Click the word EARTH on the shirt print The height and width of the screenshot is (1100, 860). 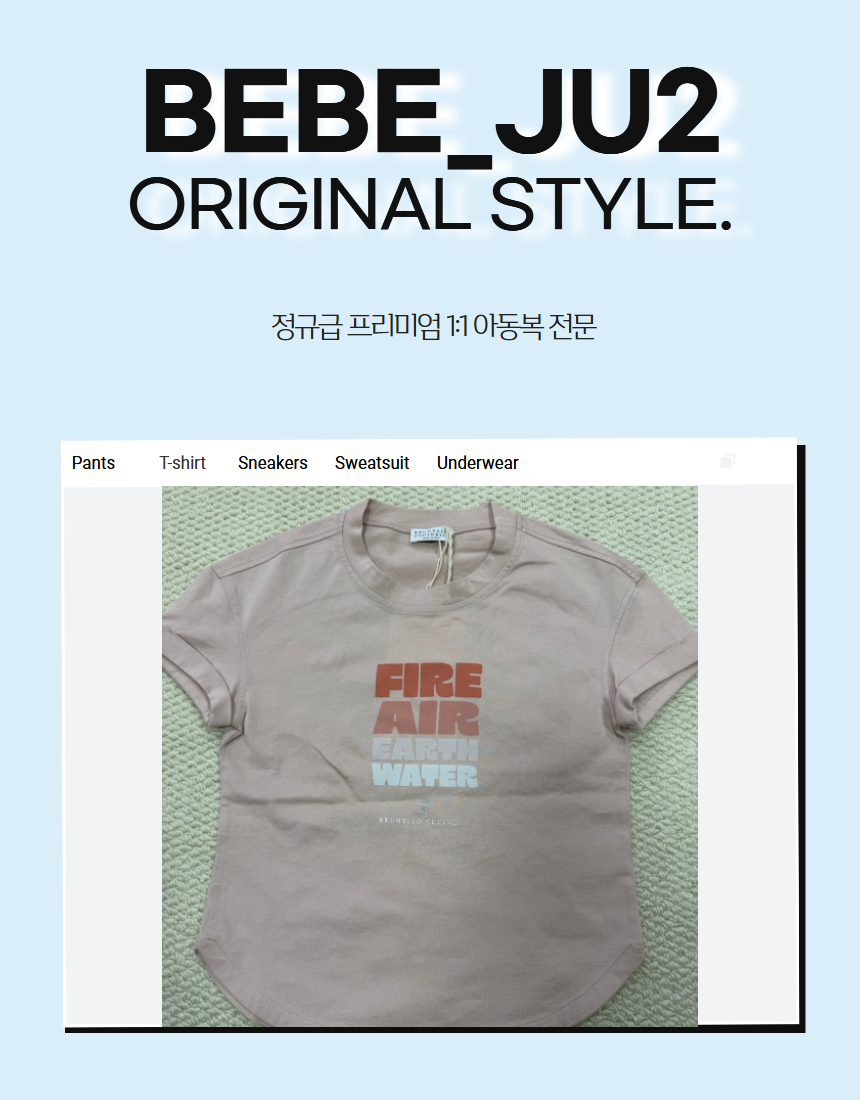[425, 750]
